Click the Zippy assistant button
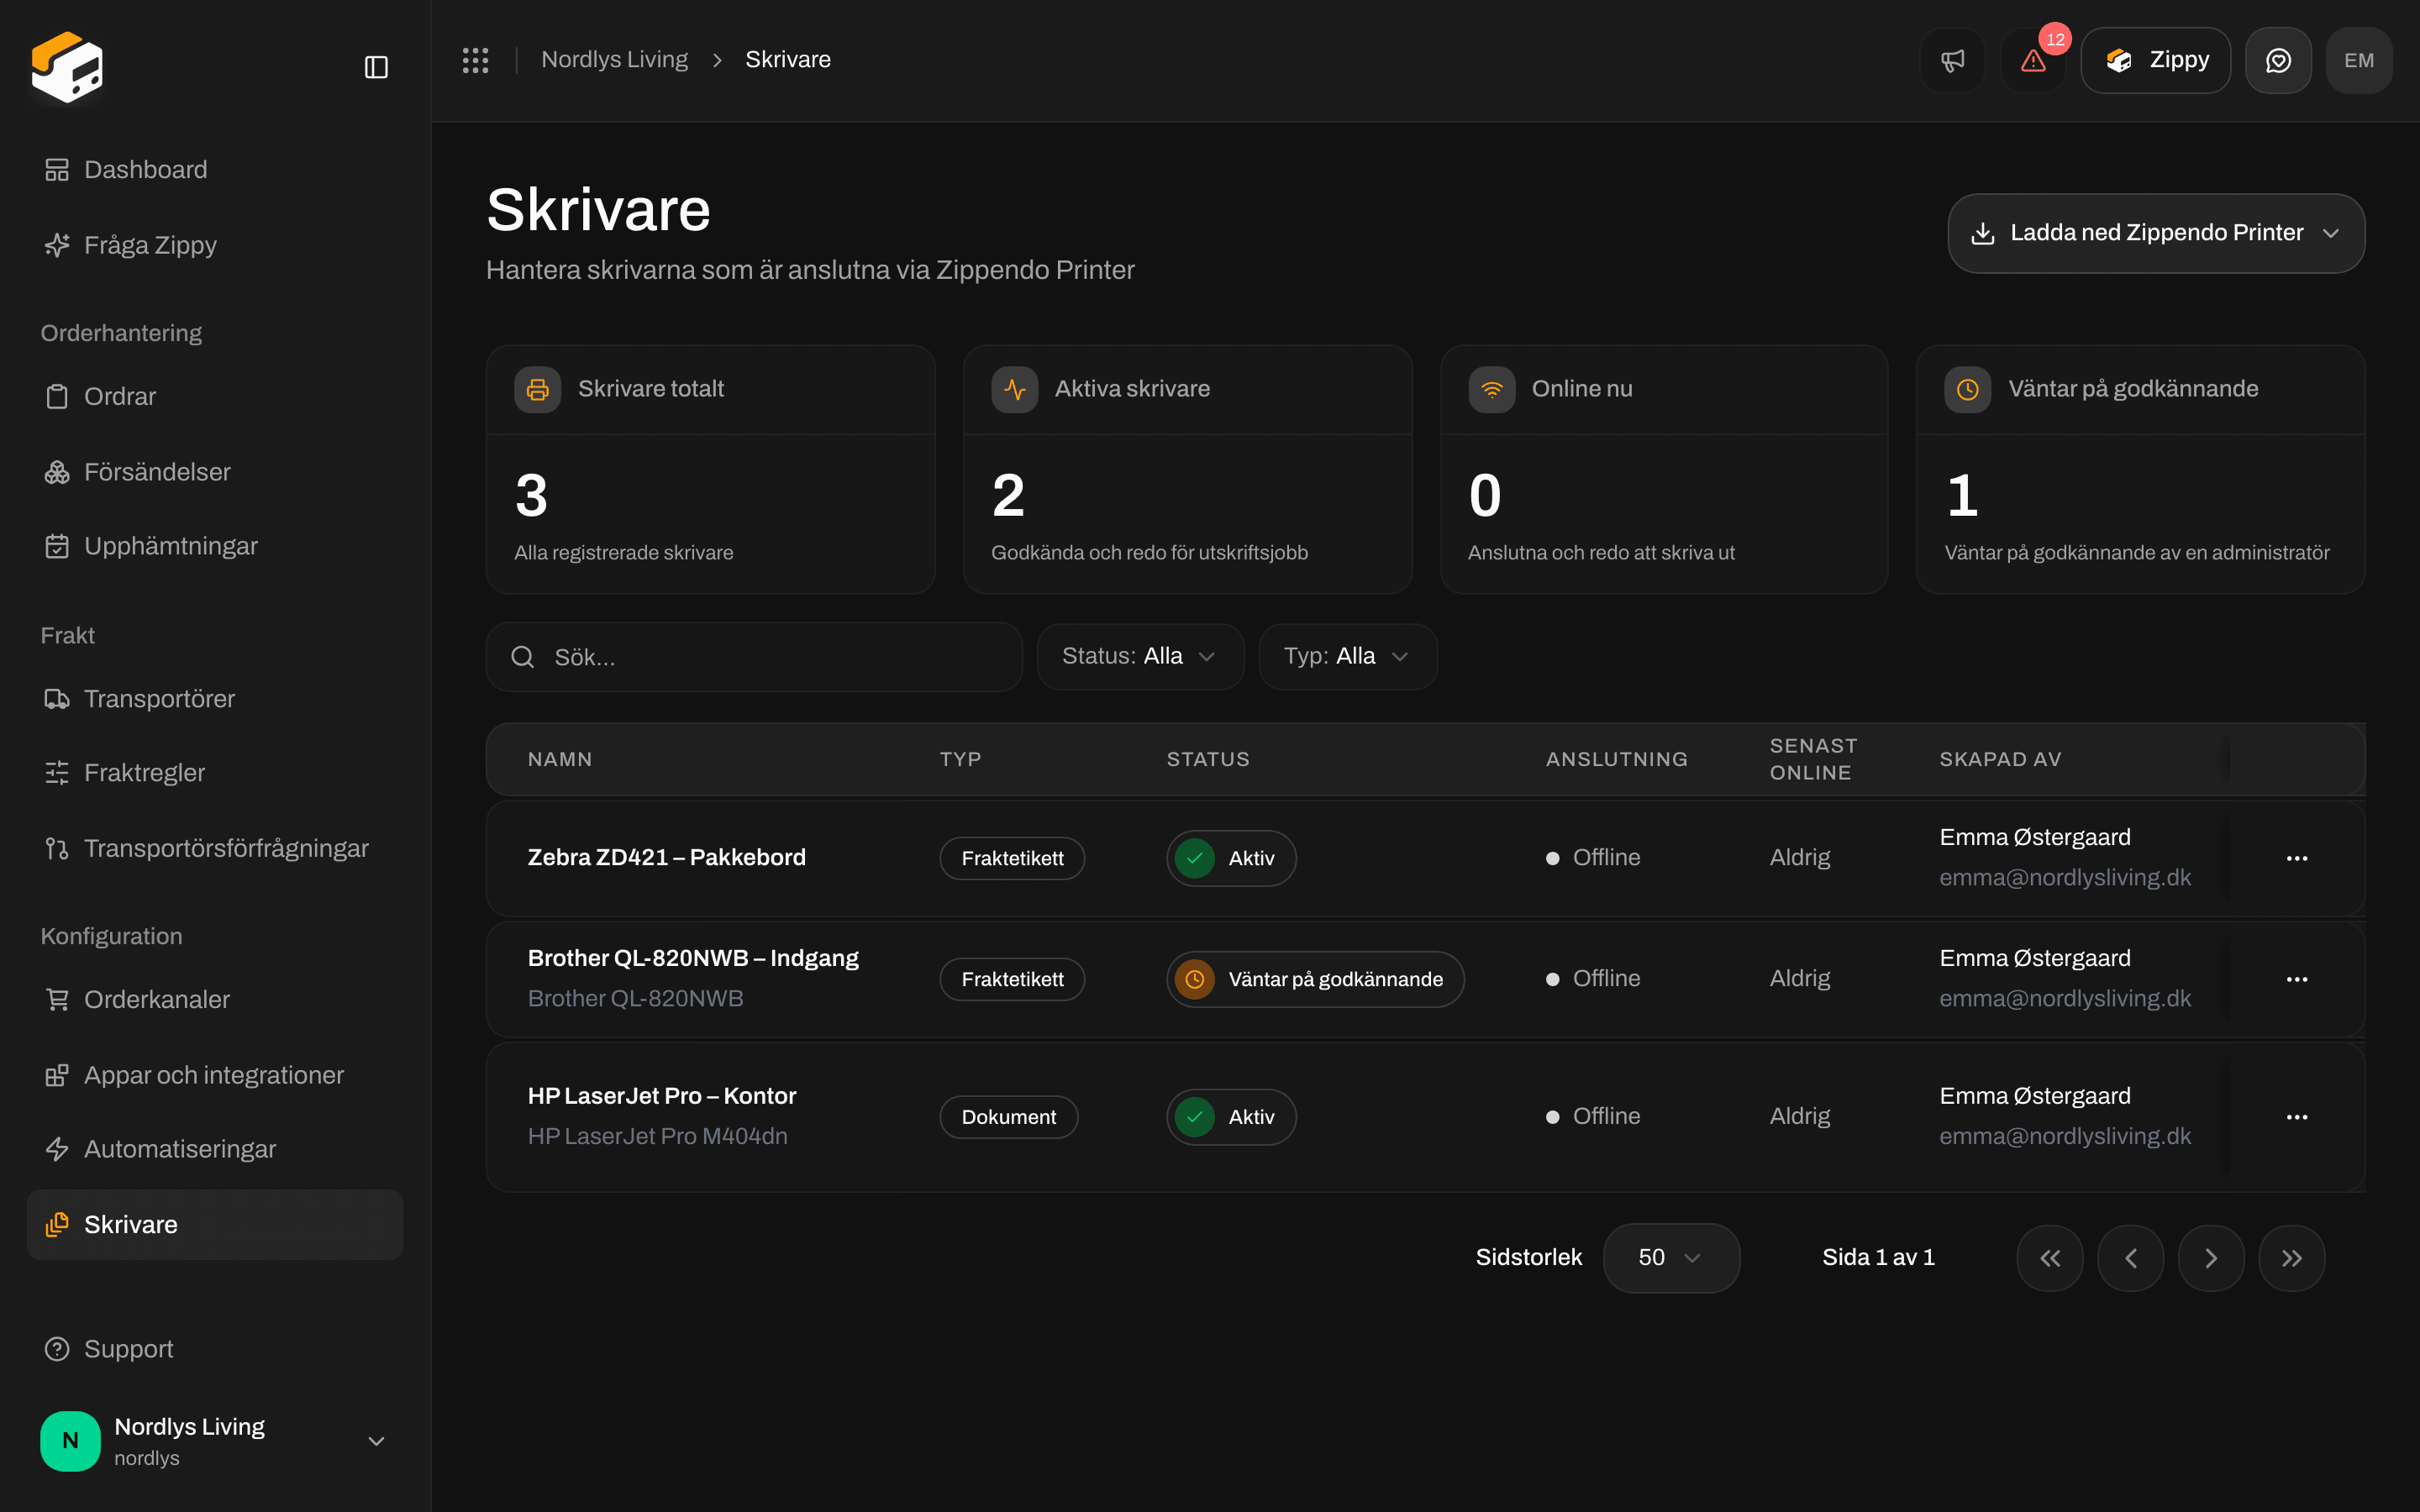Image resolution: width=2420 pixels, height=1512 pixels. point(2155,60)
